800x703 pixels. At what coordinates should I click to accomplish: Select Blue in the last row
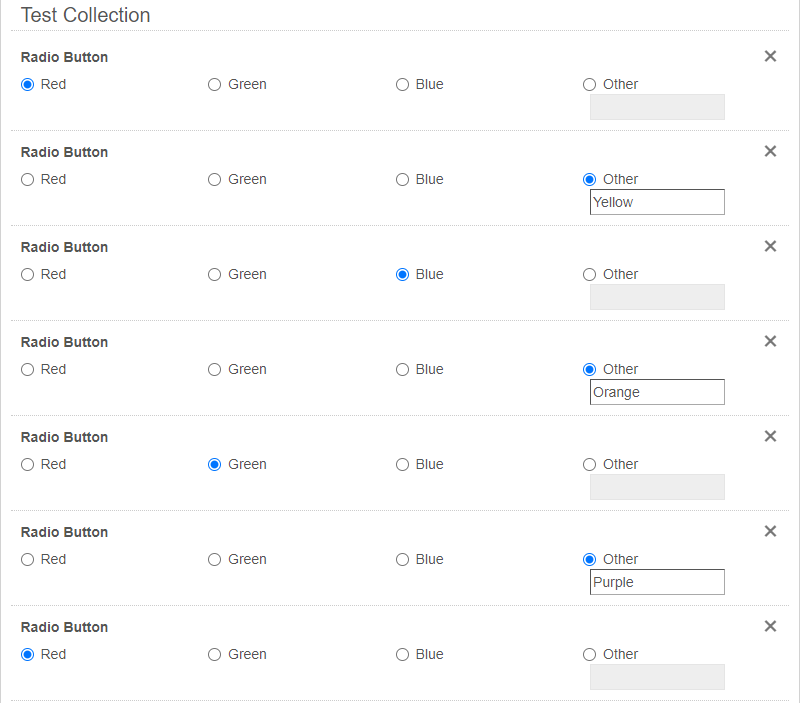tap(402, 655)
